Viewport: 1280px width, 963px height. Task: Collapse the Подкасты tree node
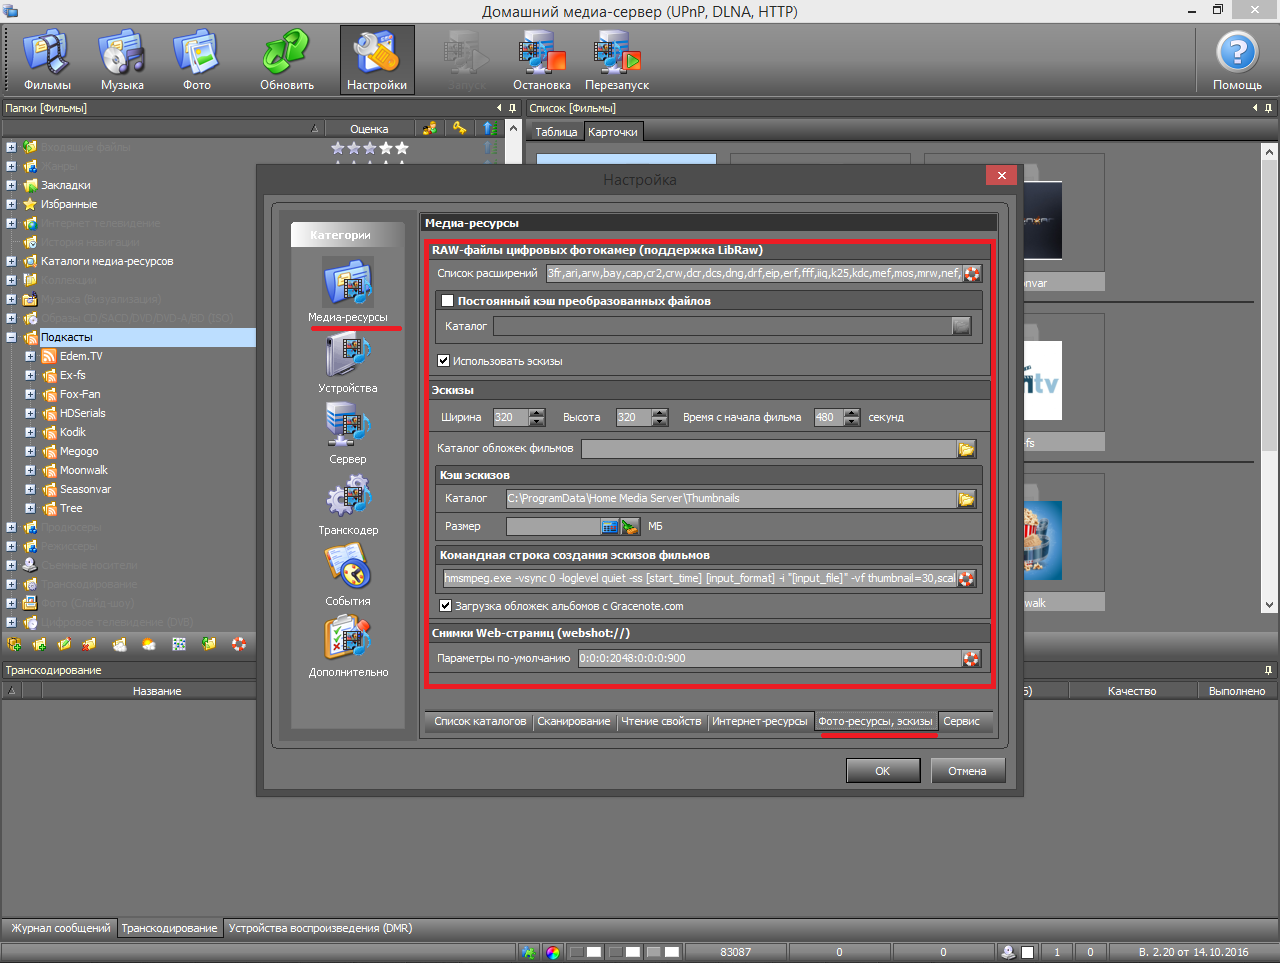(11, 338)
